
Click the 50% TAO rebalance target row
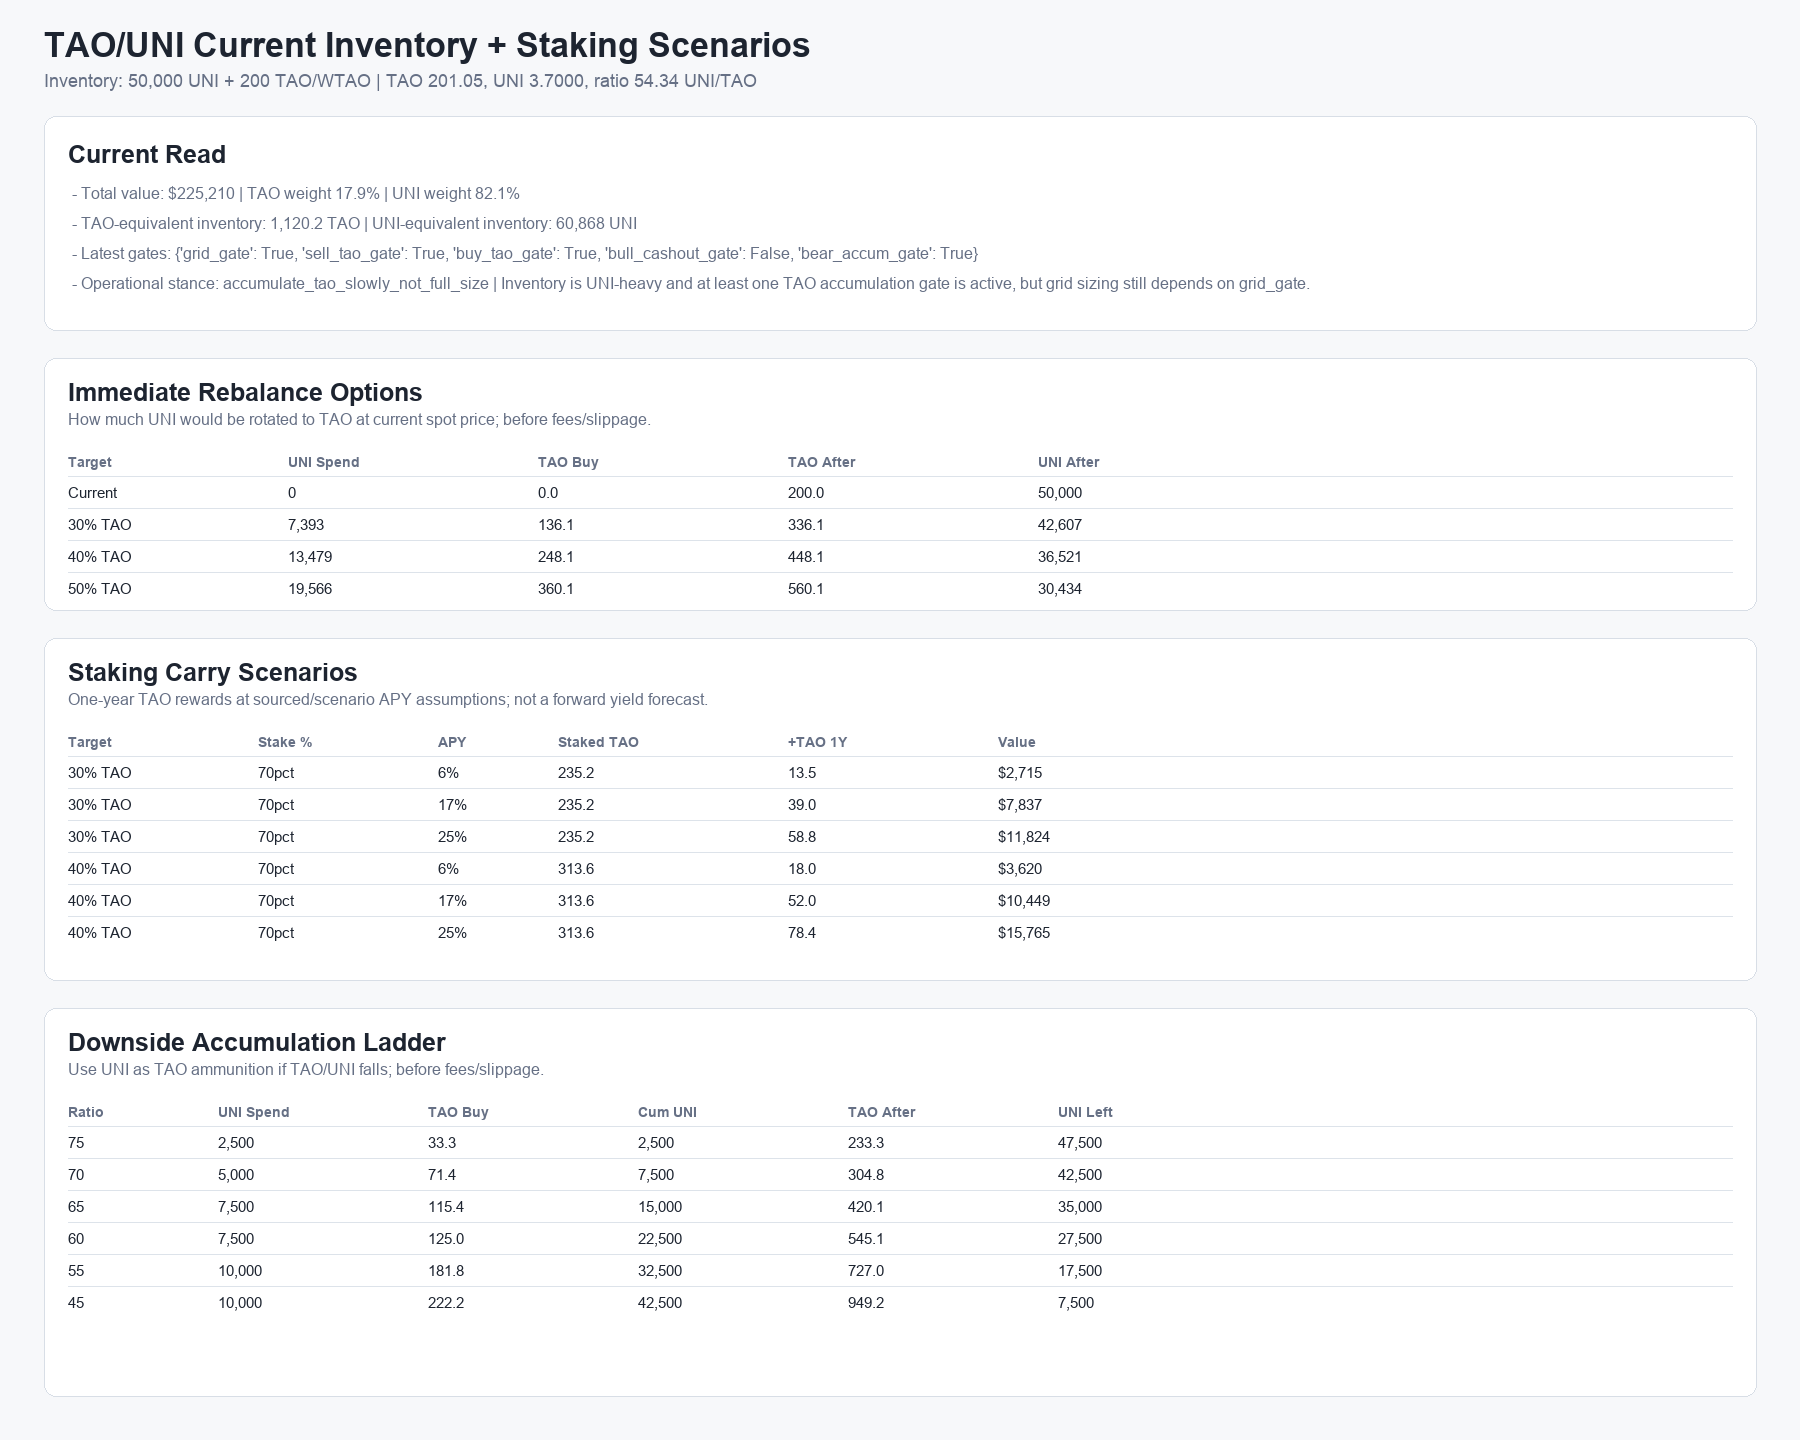900,589
